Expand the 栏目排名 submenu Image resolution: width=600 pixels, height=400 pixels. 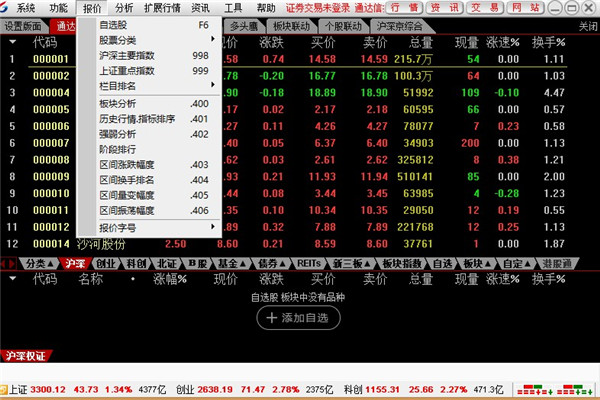157,86
